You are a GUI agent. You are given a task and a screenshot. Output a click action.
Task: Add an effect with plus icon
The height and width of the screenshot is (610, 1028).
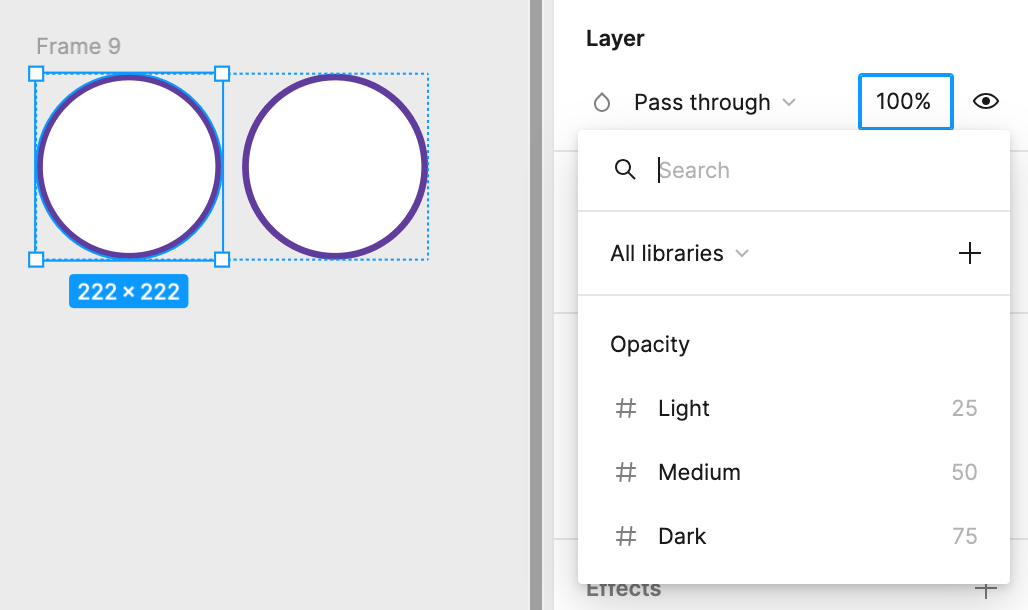[x=985, y=590]
